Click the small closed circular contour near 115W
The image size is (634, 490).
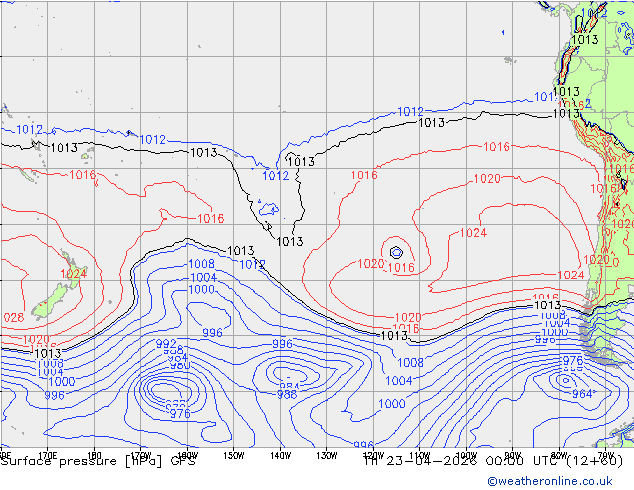[396, 253]
